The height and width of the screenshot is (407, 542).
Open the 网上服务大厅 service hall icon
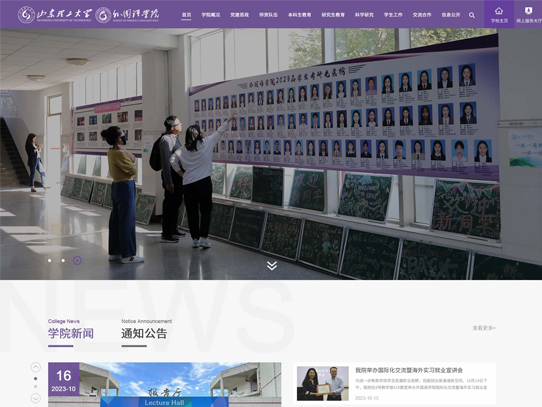528,14
